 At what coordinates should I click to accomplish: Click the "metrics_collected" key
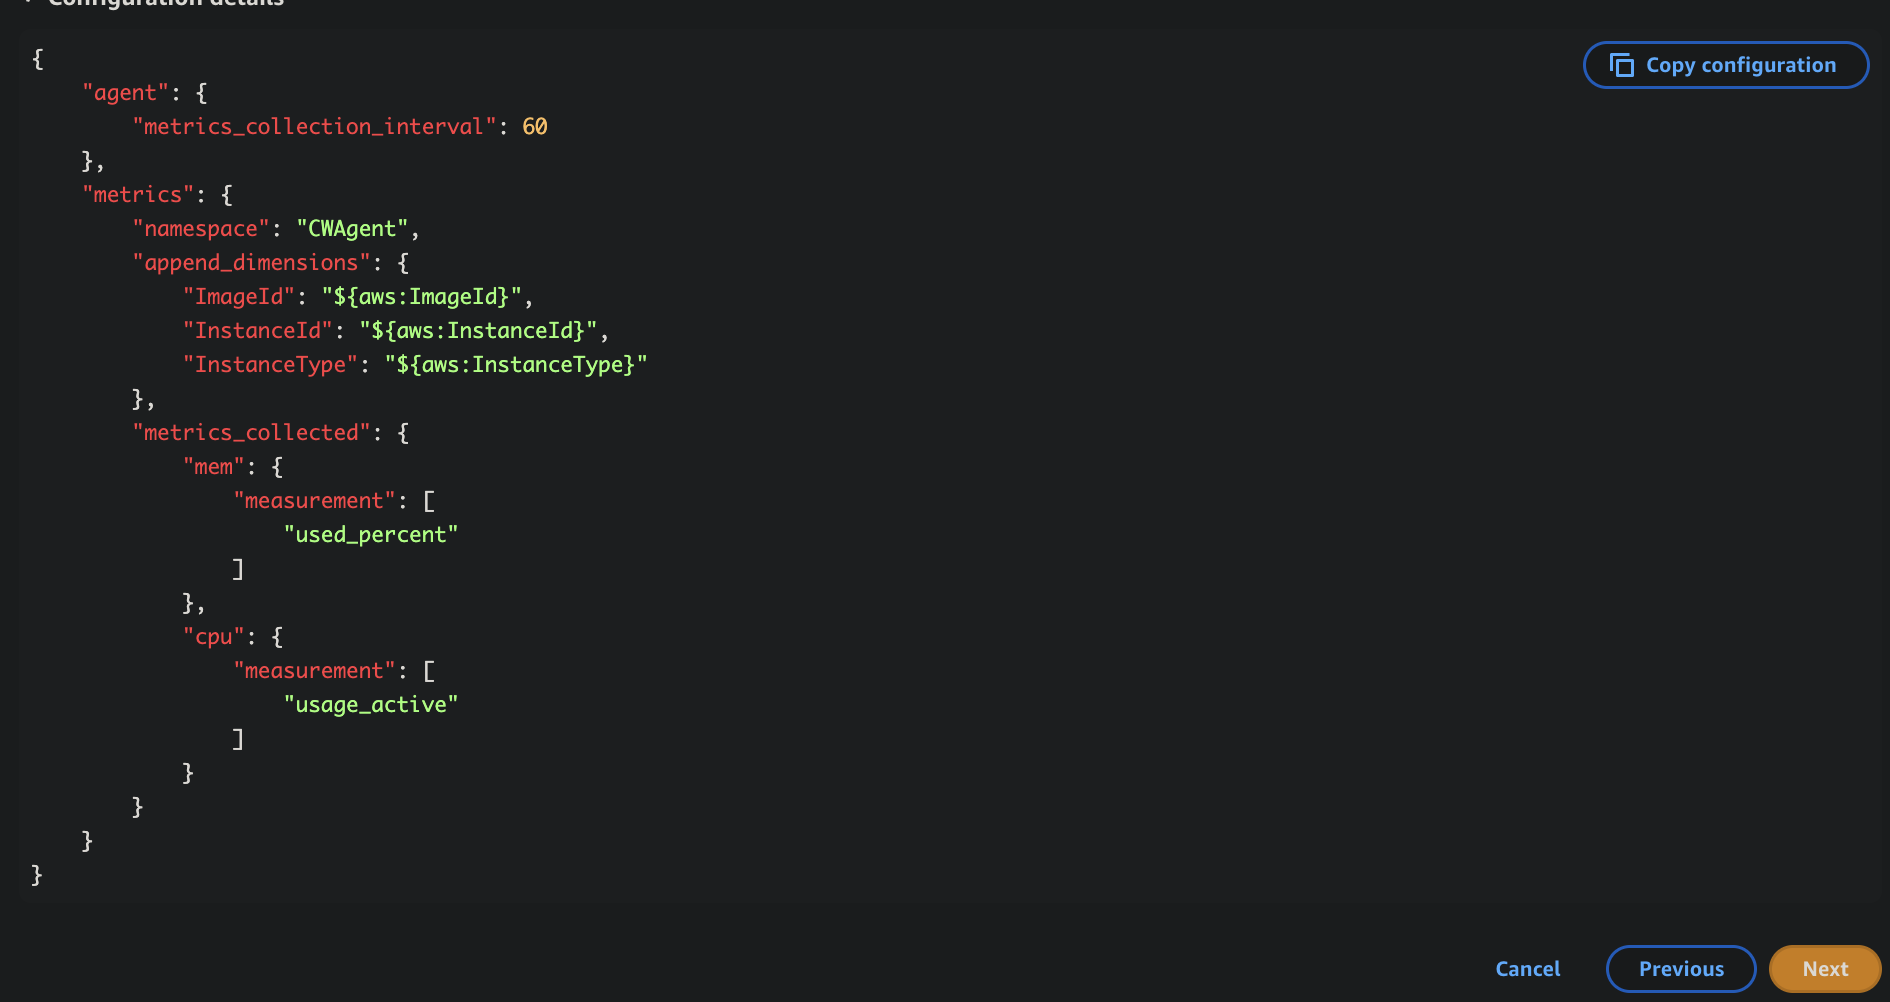tap(251, 433)
